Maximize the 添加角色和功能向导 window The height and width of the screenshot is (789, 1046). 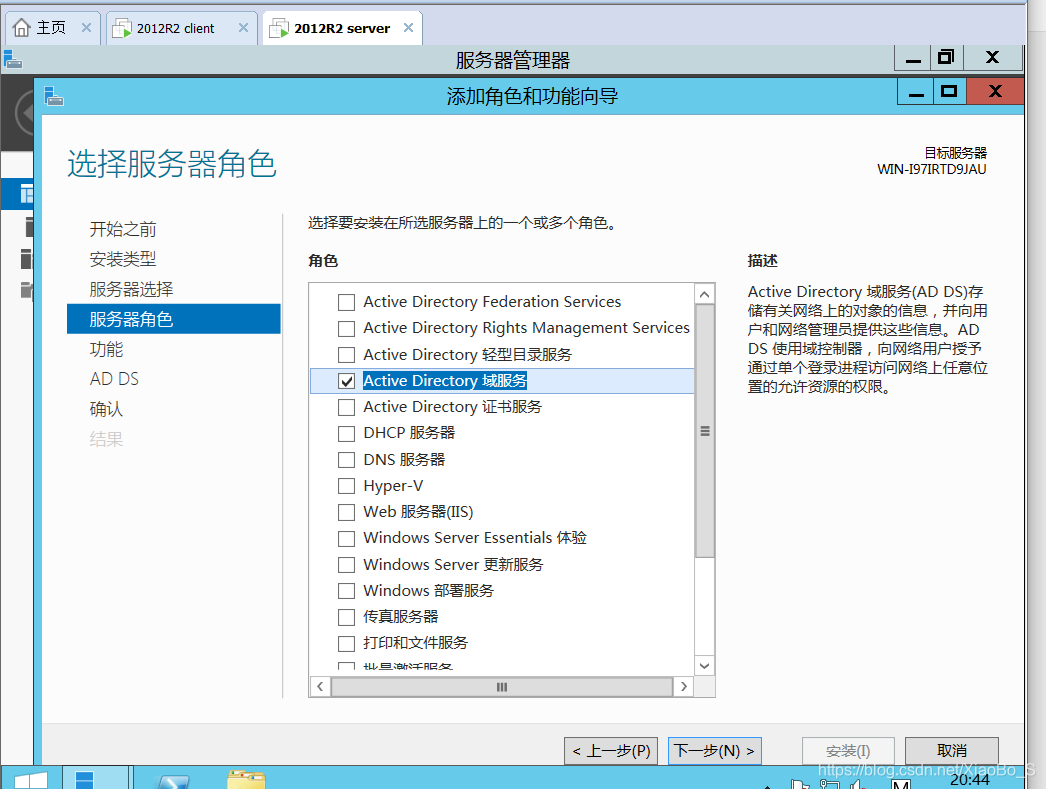click(x=949, y=92)
